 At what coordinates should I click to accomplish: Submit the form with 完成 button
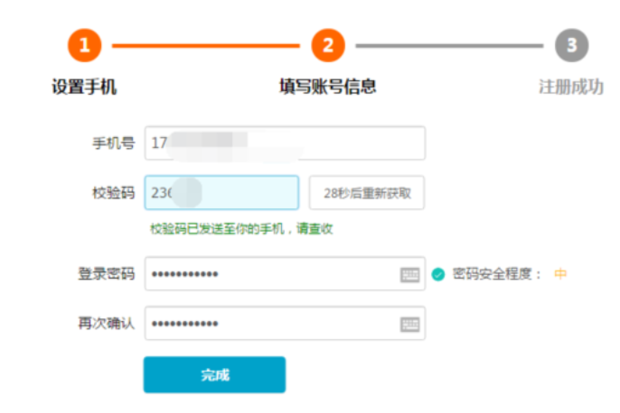click(214, 375)
